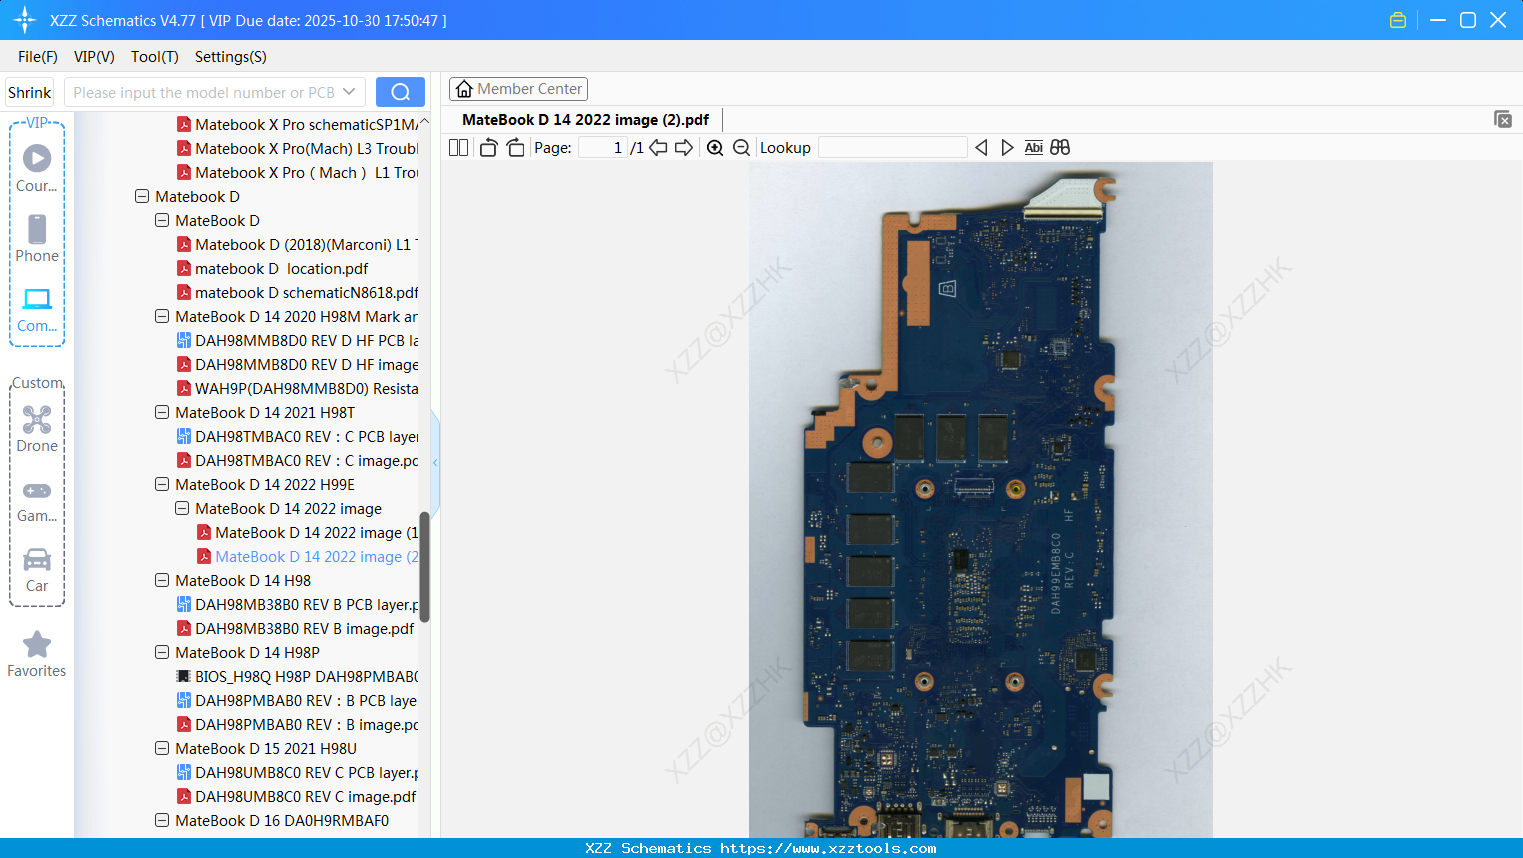Open DAH98MMB8D0 REV D HF image file
The image size is (1523, 858).
point(297,365)
